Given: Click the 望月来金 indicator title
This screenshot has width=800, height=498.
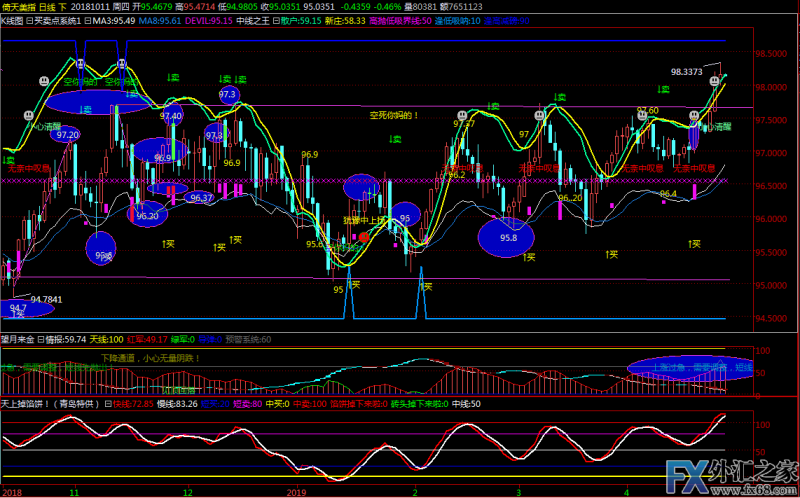Looking at the screenshot, I should pos(18,339).
